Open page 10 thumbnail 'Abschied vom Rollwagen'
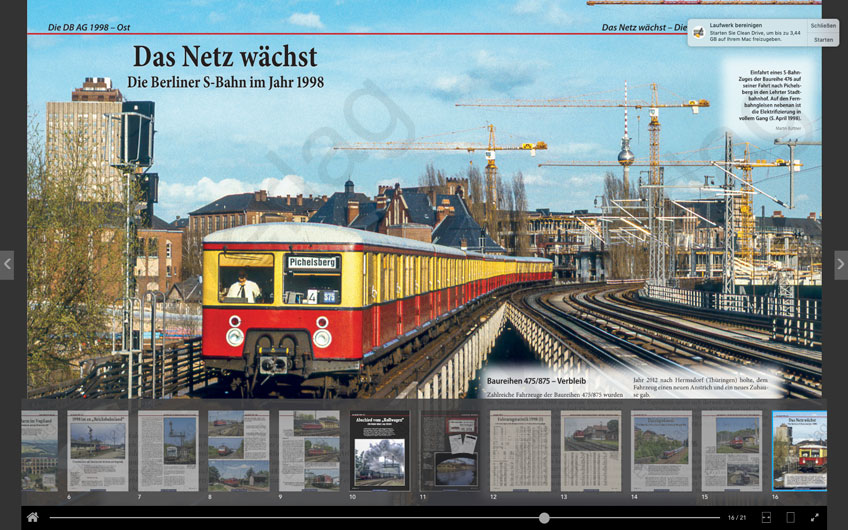 pyautogui.click(x=379, y=450)
